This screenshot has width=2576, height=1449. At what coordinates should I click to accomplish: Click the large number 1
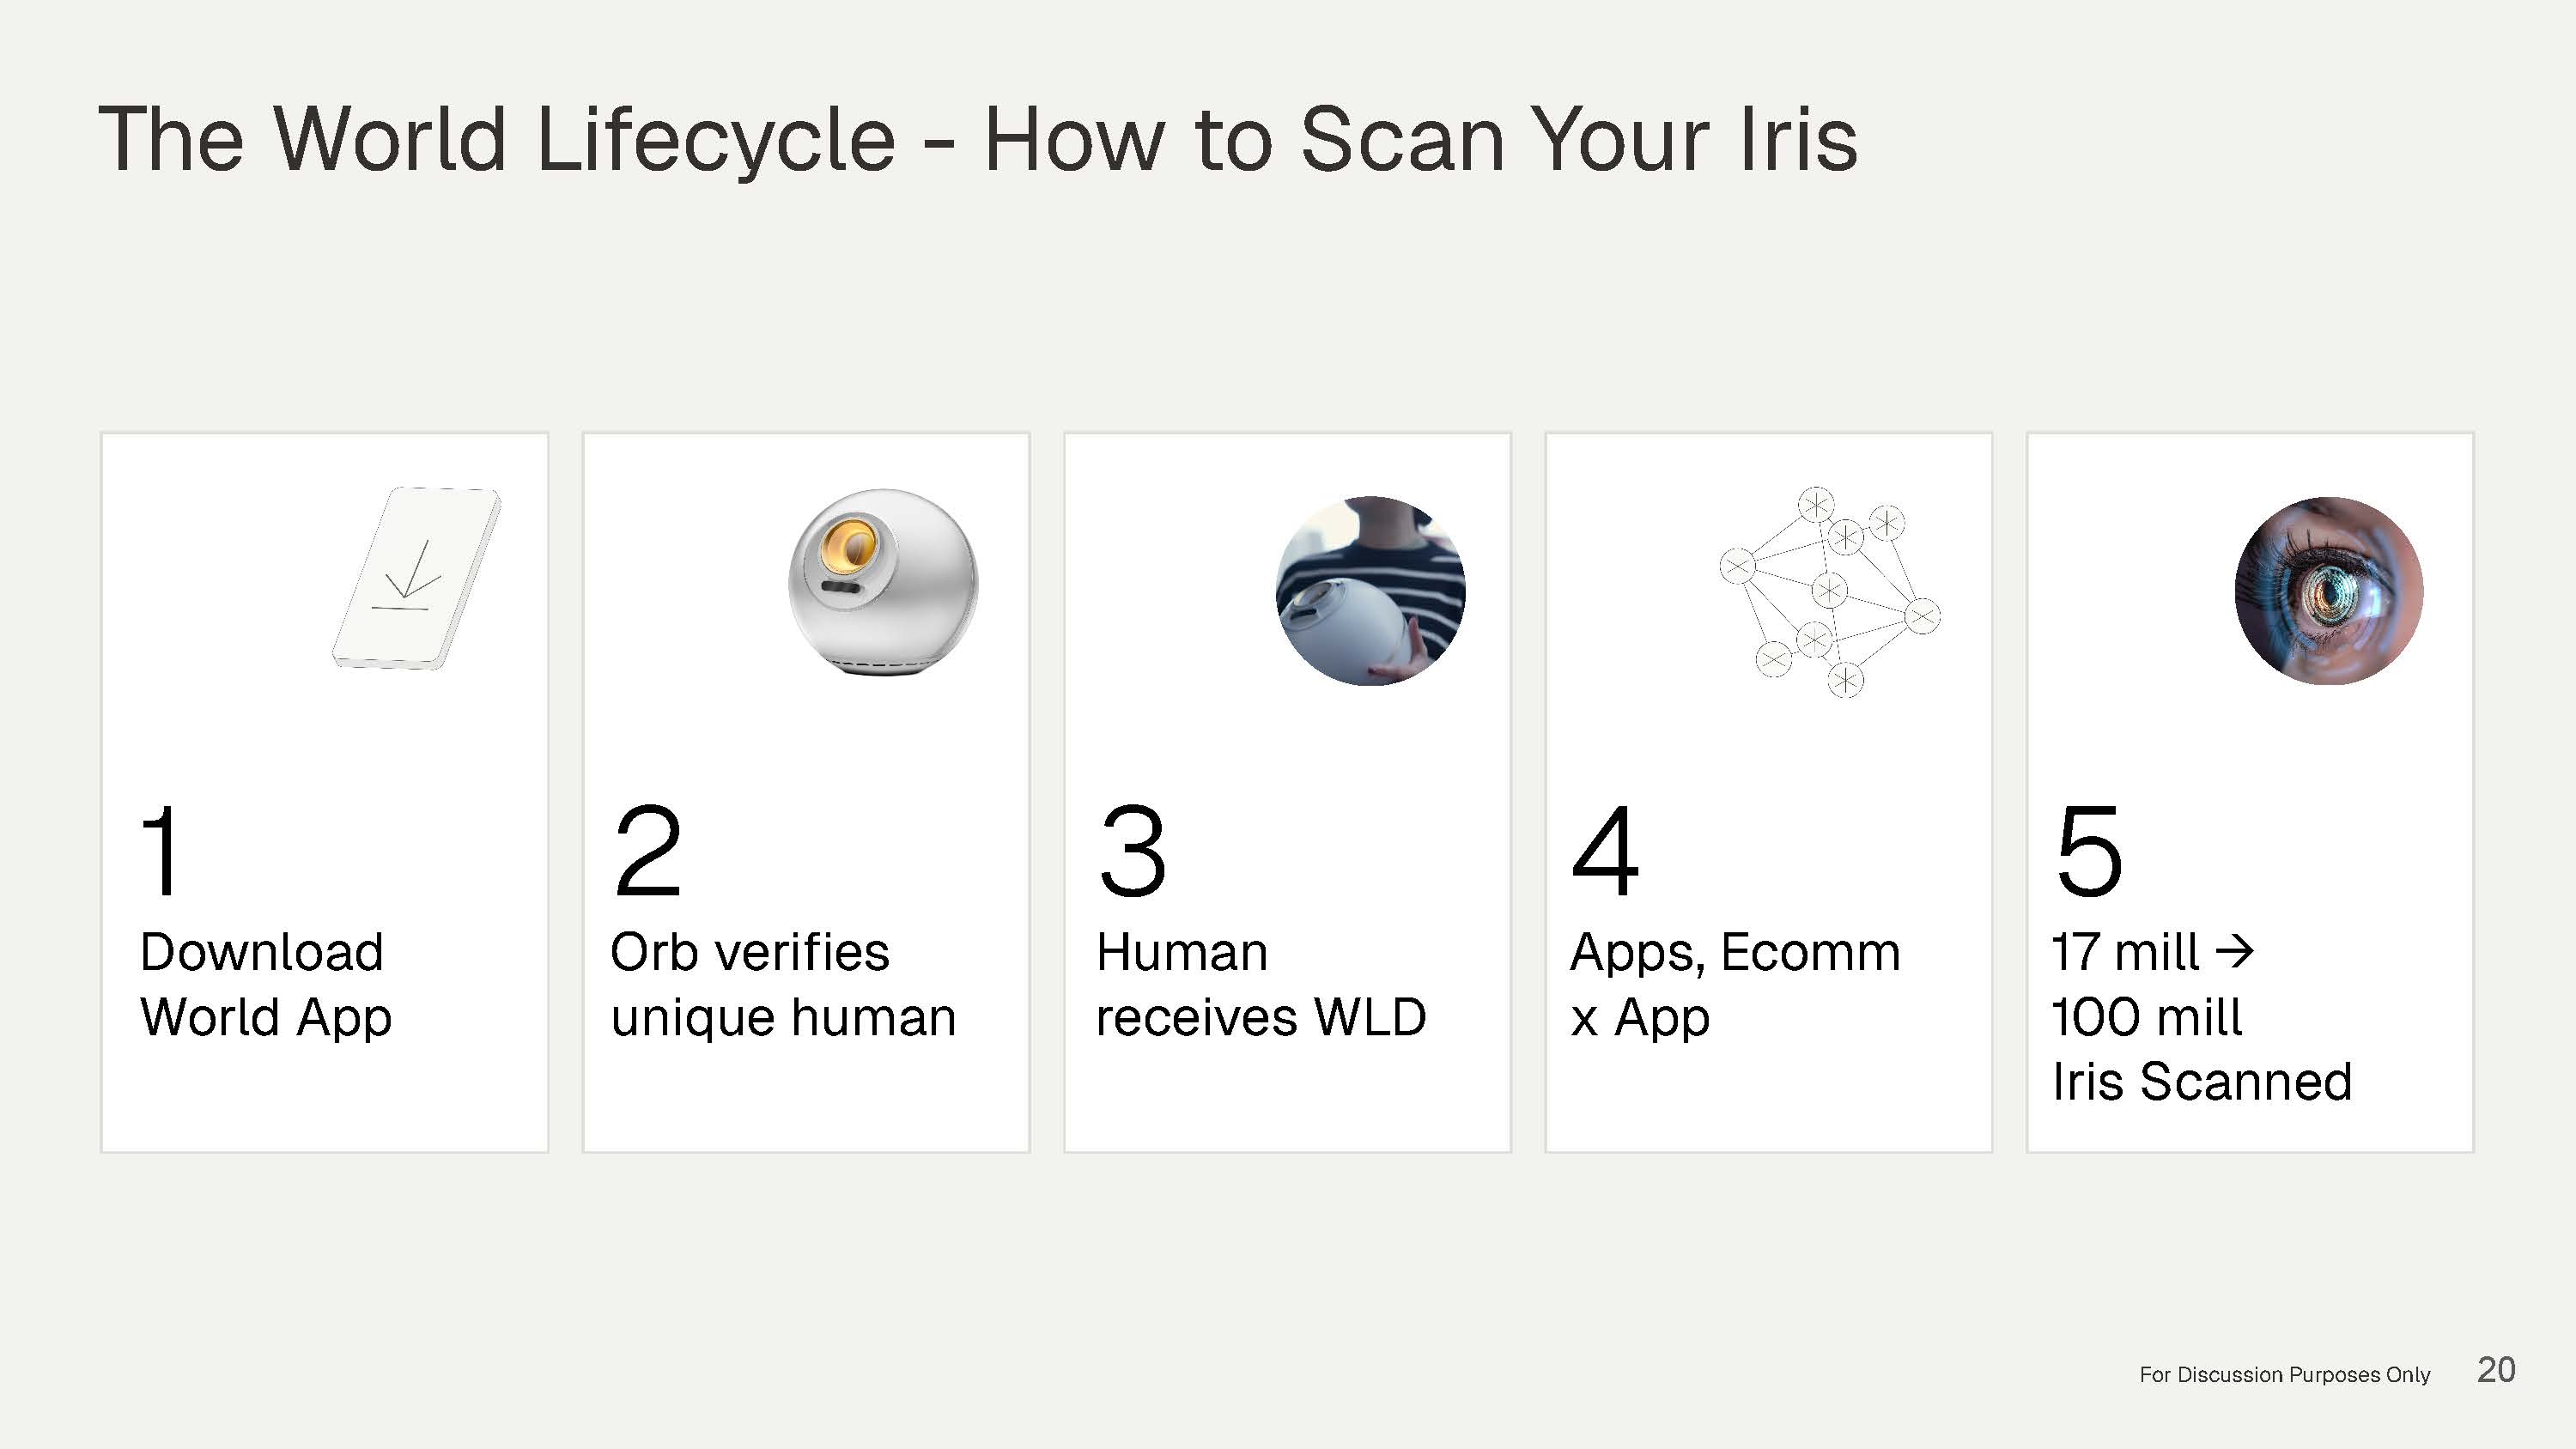click(162, 851)
